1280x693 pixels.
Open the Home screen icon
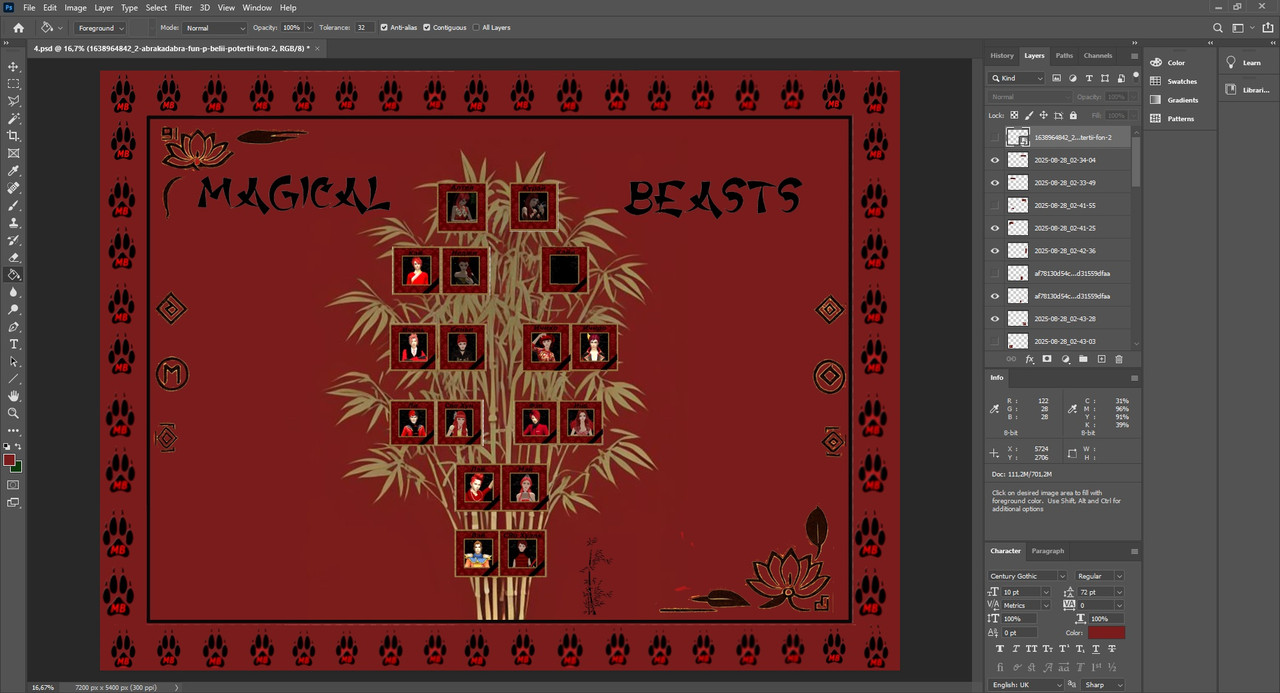click(x=18, y=28)
